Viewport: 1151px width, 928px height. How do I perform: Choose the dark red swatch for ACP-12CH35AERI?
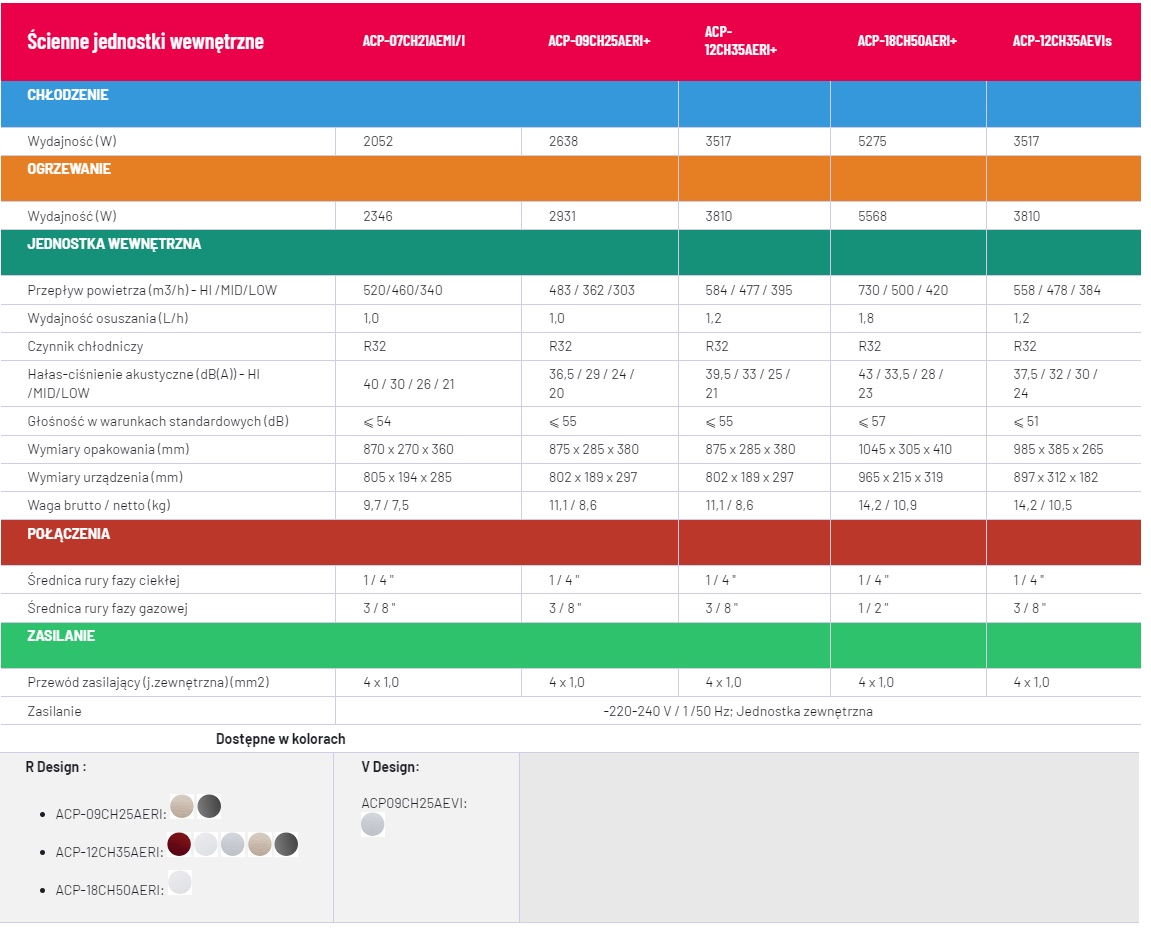pyautogui.click(x=179, y=844)
